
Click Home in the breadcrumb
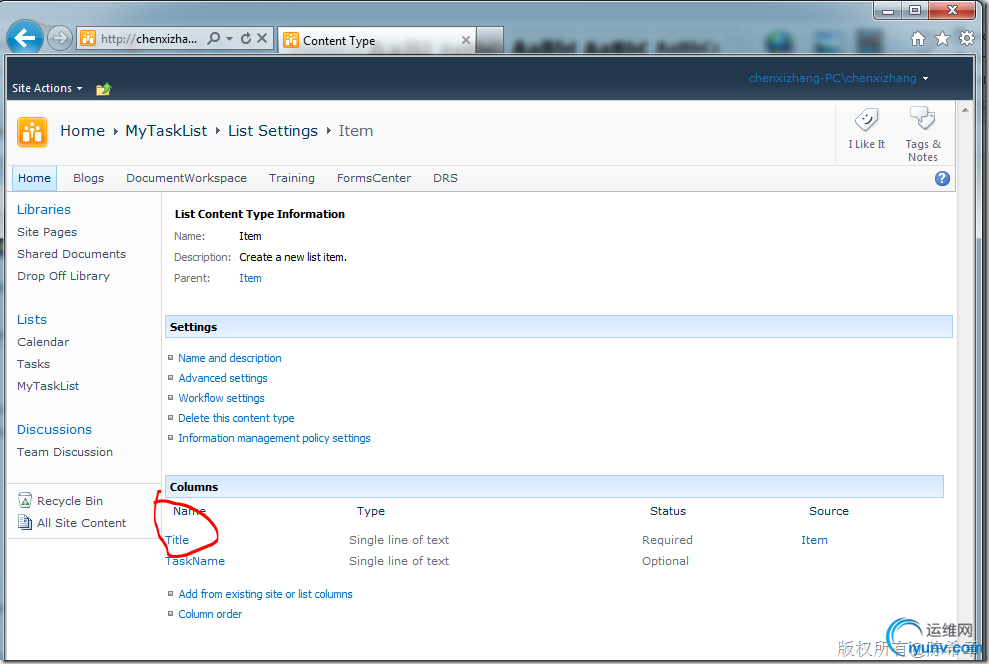tap(83, 131)
